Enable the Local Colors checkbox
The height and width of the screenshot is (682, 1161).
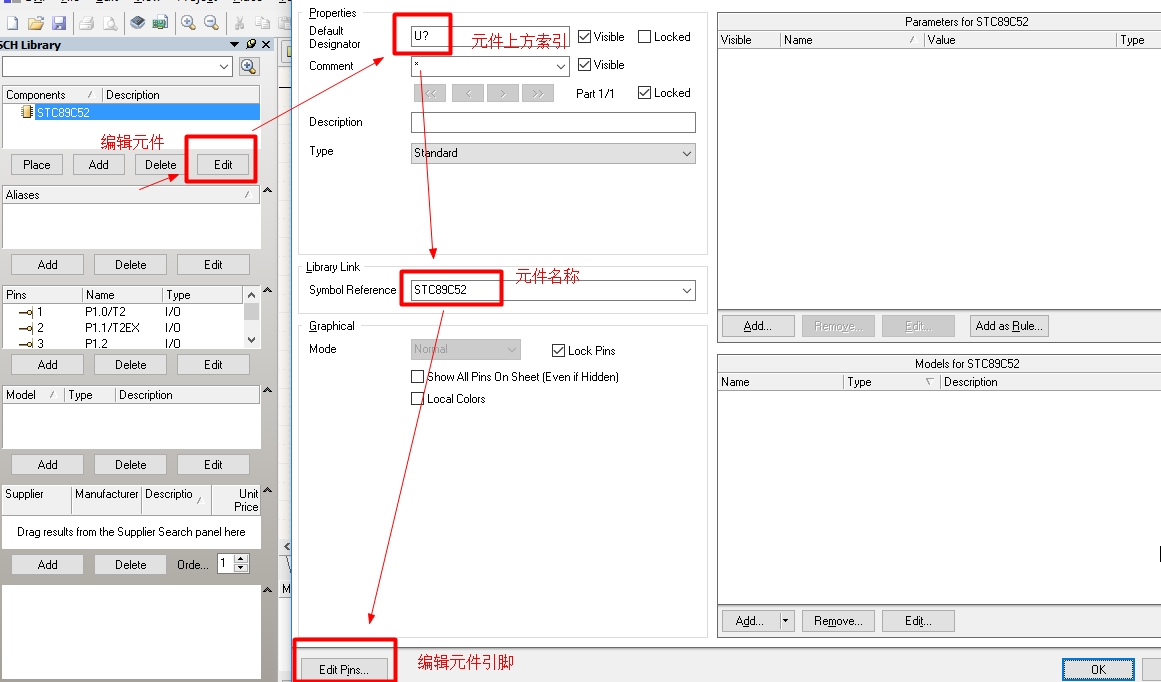(x=418, y=398)
